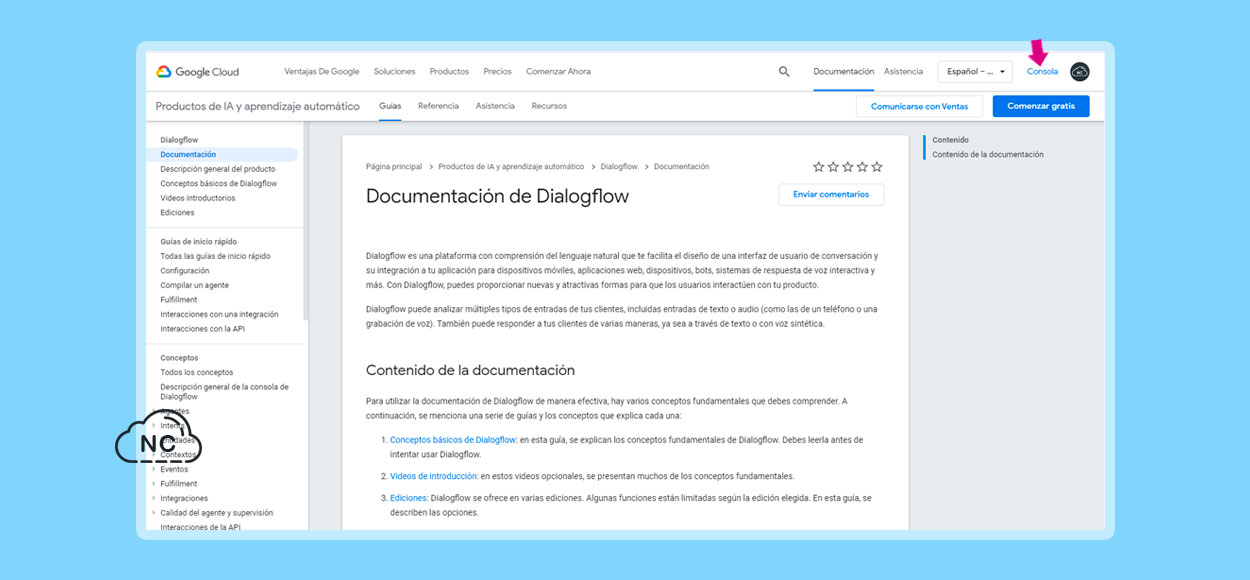Click Contenido in the right table of contents
The width and height of the screenshot is (1250, 580).
[x=950, y=140]
